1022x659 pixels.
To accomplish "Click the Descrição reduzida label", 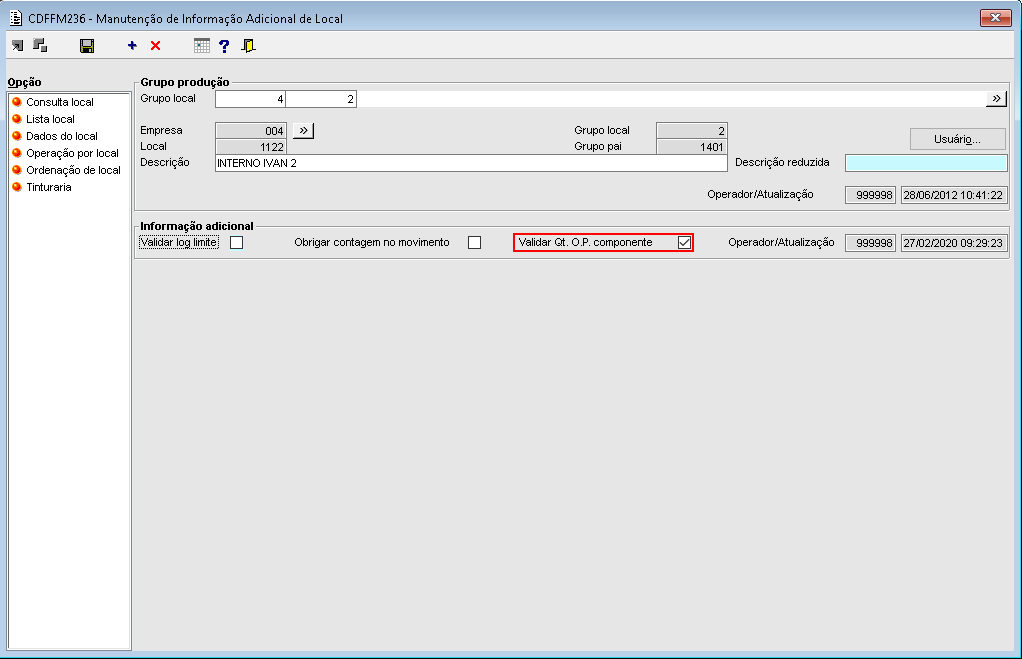I will tap(782, 162).
